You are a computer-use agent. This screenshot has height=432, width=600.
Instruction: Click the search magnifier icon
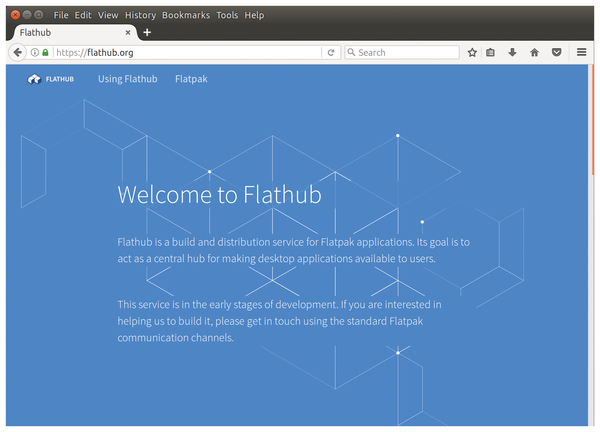coord(351,52)
